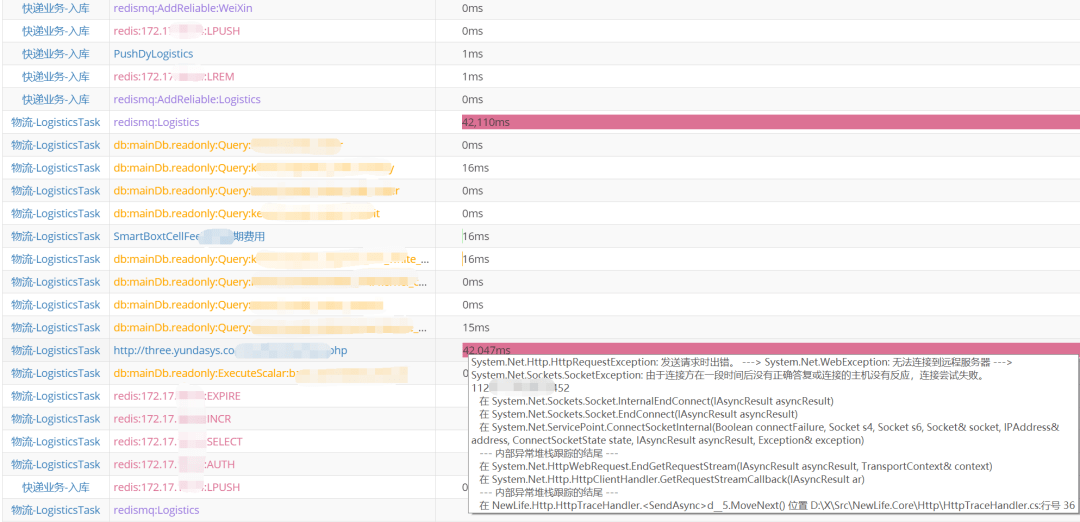Click the redis INCR span link
This screenshot has height=522, width=1080.
click(x=172, y=419)
